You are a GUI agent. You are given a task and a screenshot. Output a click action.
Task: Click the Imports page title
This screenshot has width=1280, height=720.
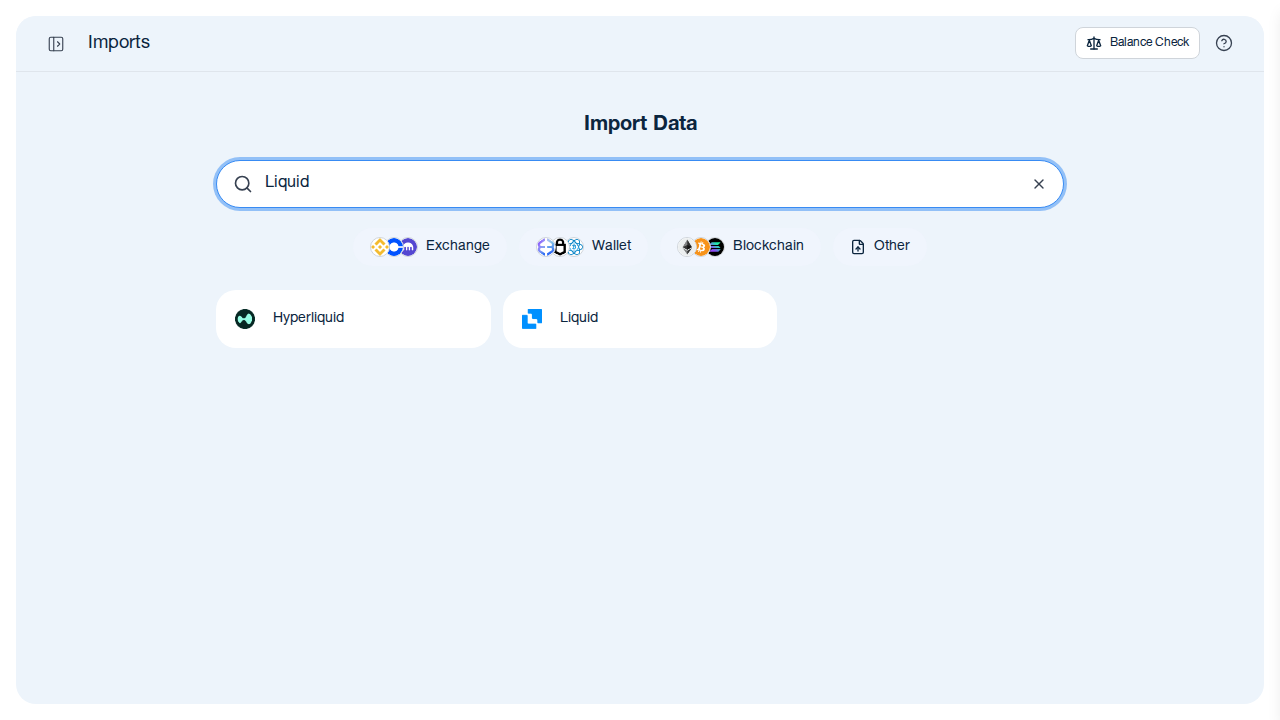tap(119, 42)
